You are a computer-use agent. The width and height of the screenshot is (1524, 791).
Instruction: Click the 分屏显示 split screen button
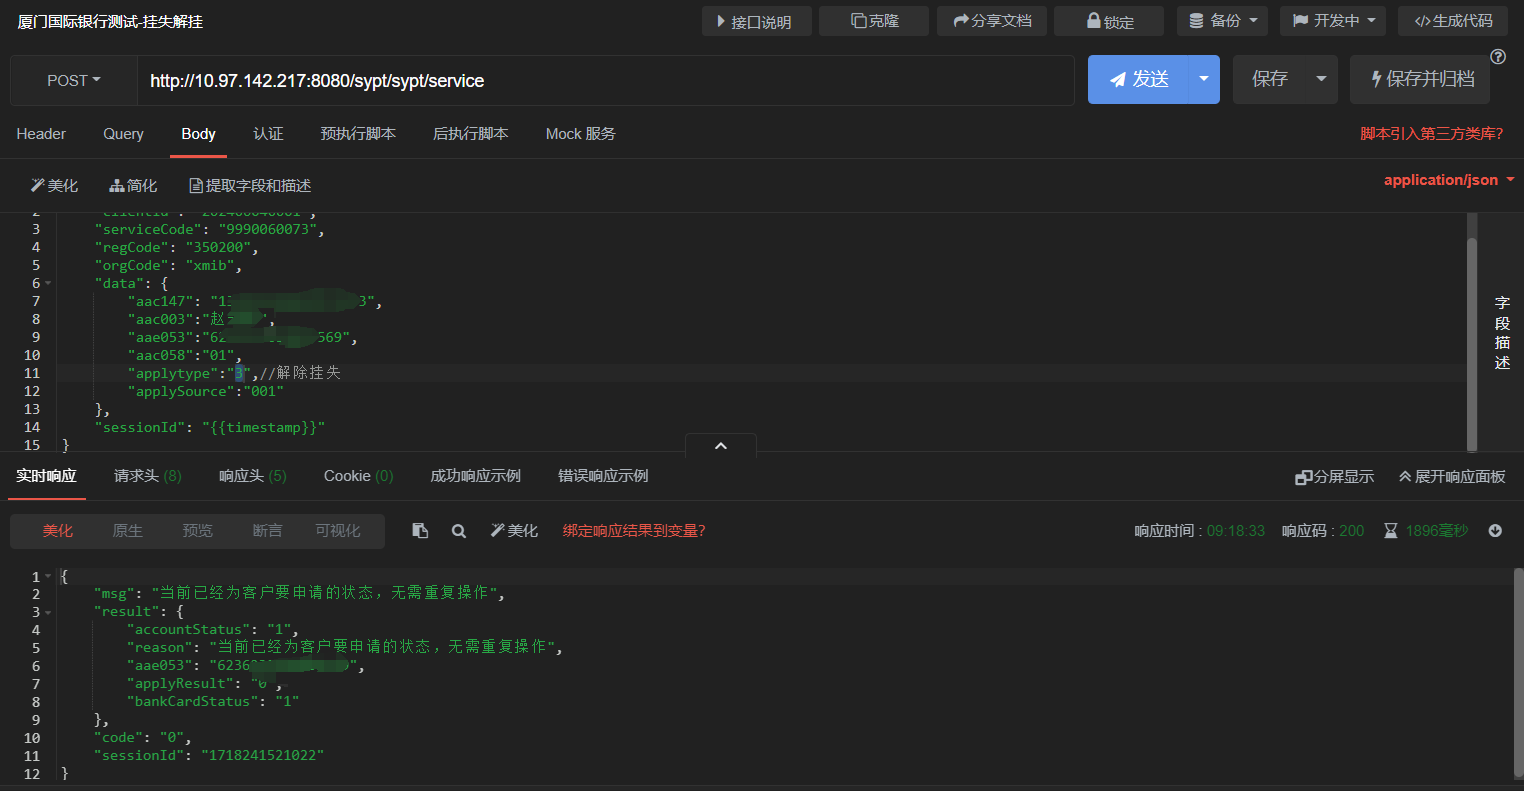coord(1334,477)
